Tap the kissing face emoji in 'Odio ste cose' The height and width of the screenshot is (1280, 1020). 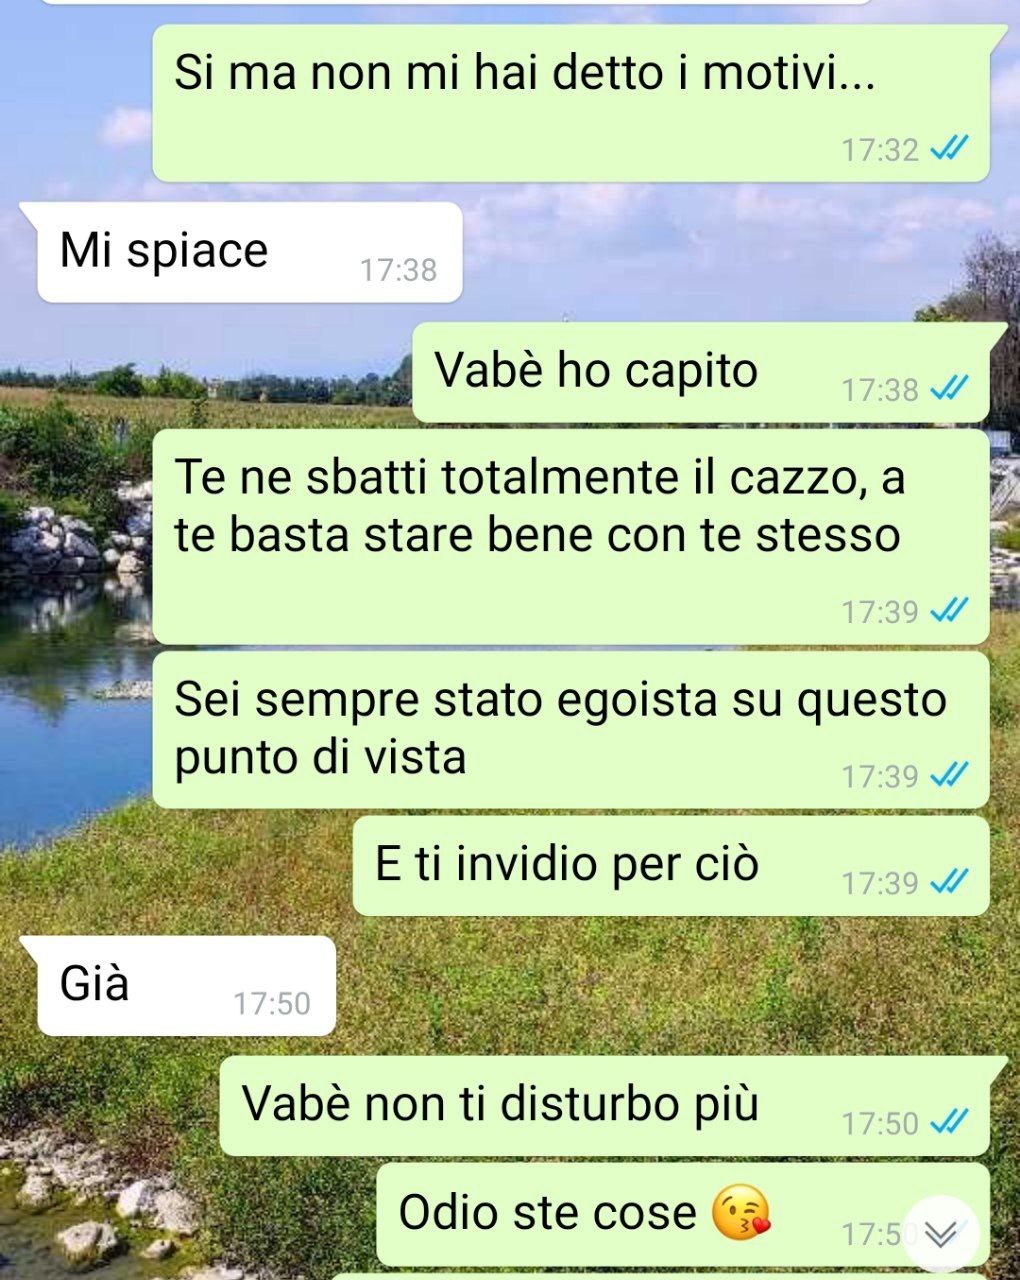pos(741,1213)
